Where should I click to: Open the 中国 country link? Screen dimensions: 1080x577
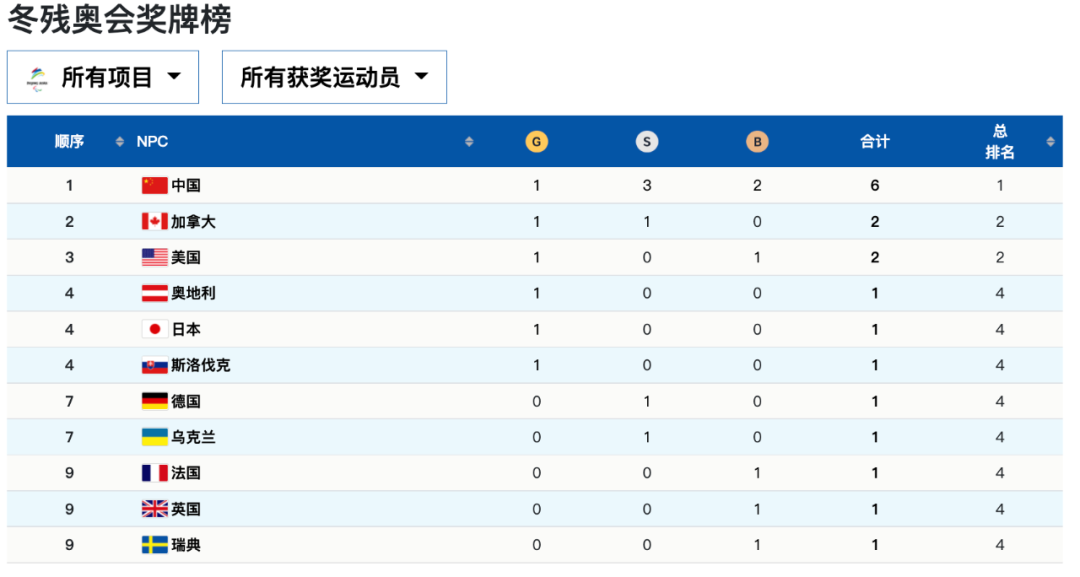tap(186, 185)
